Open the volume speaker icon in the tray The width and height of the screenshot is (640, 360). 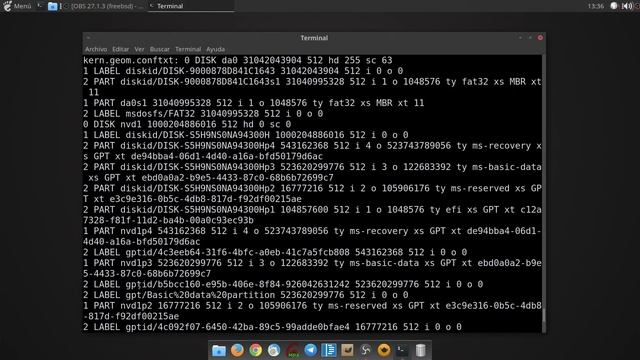(x=627, y=6)
